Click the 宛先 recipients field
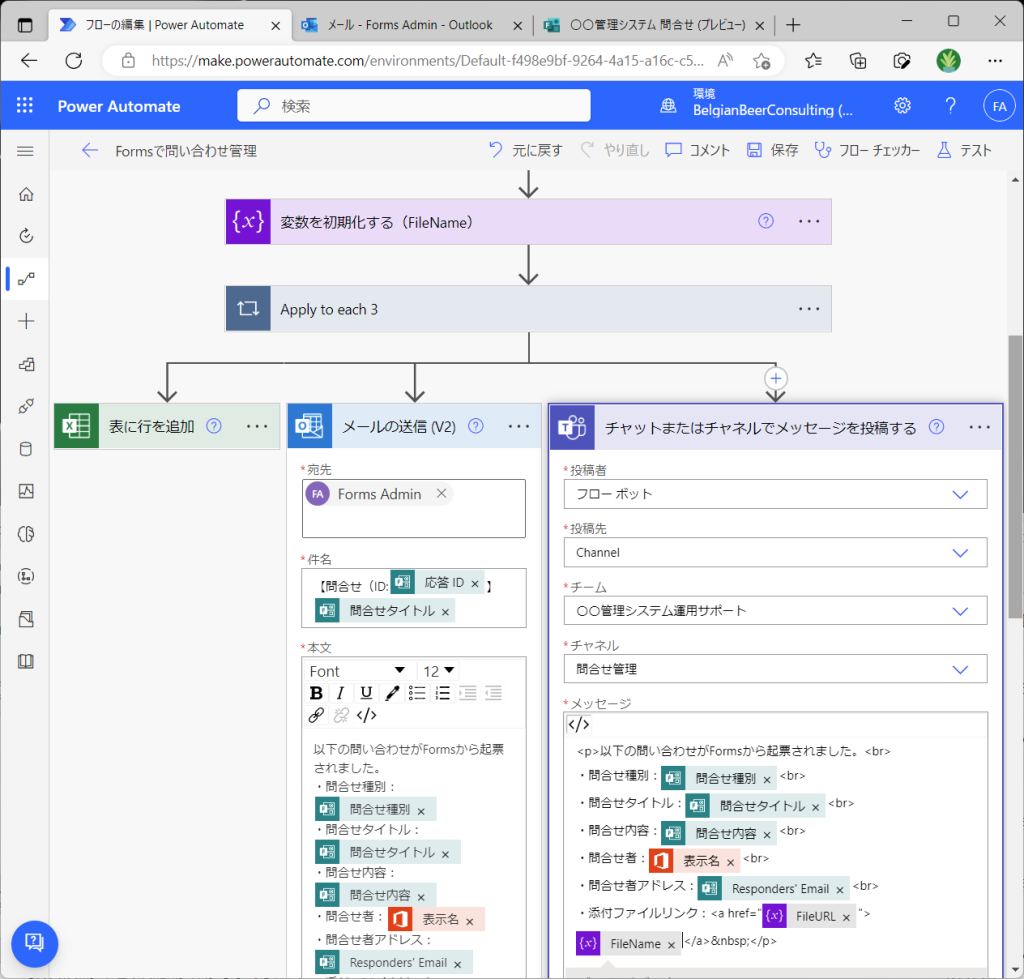Image resolution: width=1024 pixels, height=979 pixels. 413,508
